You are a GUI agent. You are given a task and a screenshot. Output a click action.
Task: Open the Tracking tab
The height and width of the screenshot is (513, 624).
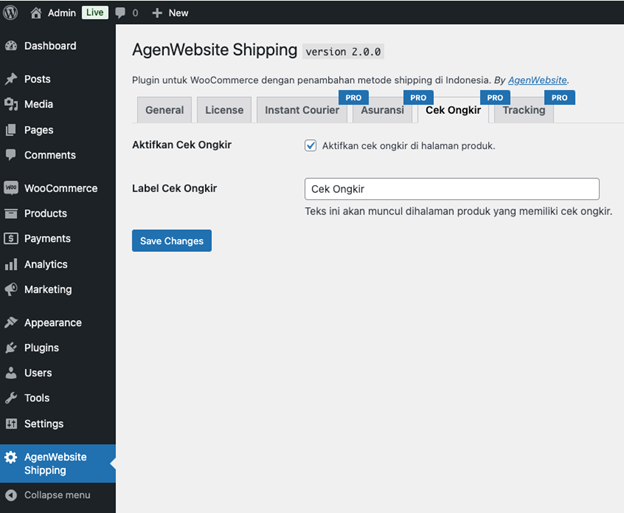pos(524,110)
